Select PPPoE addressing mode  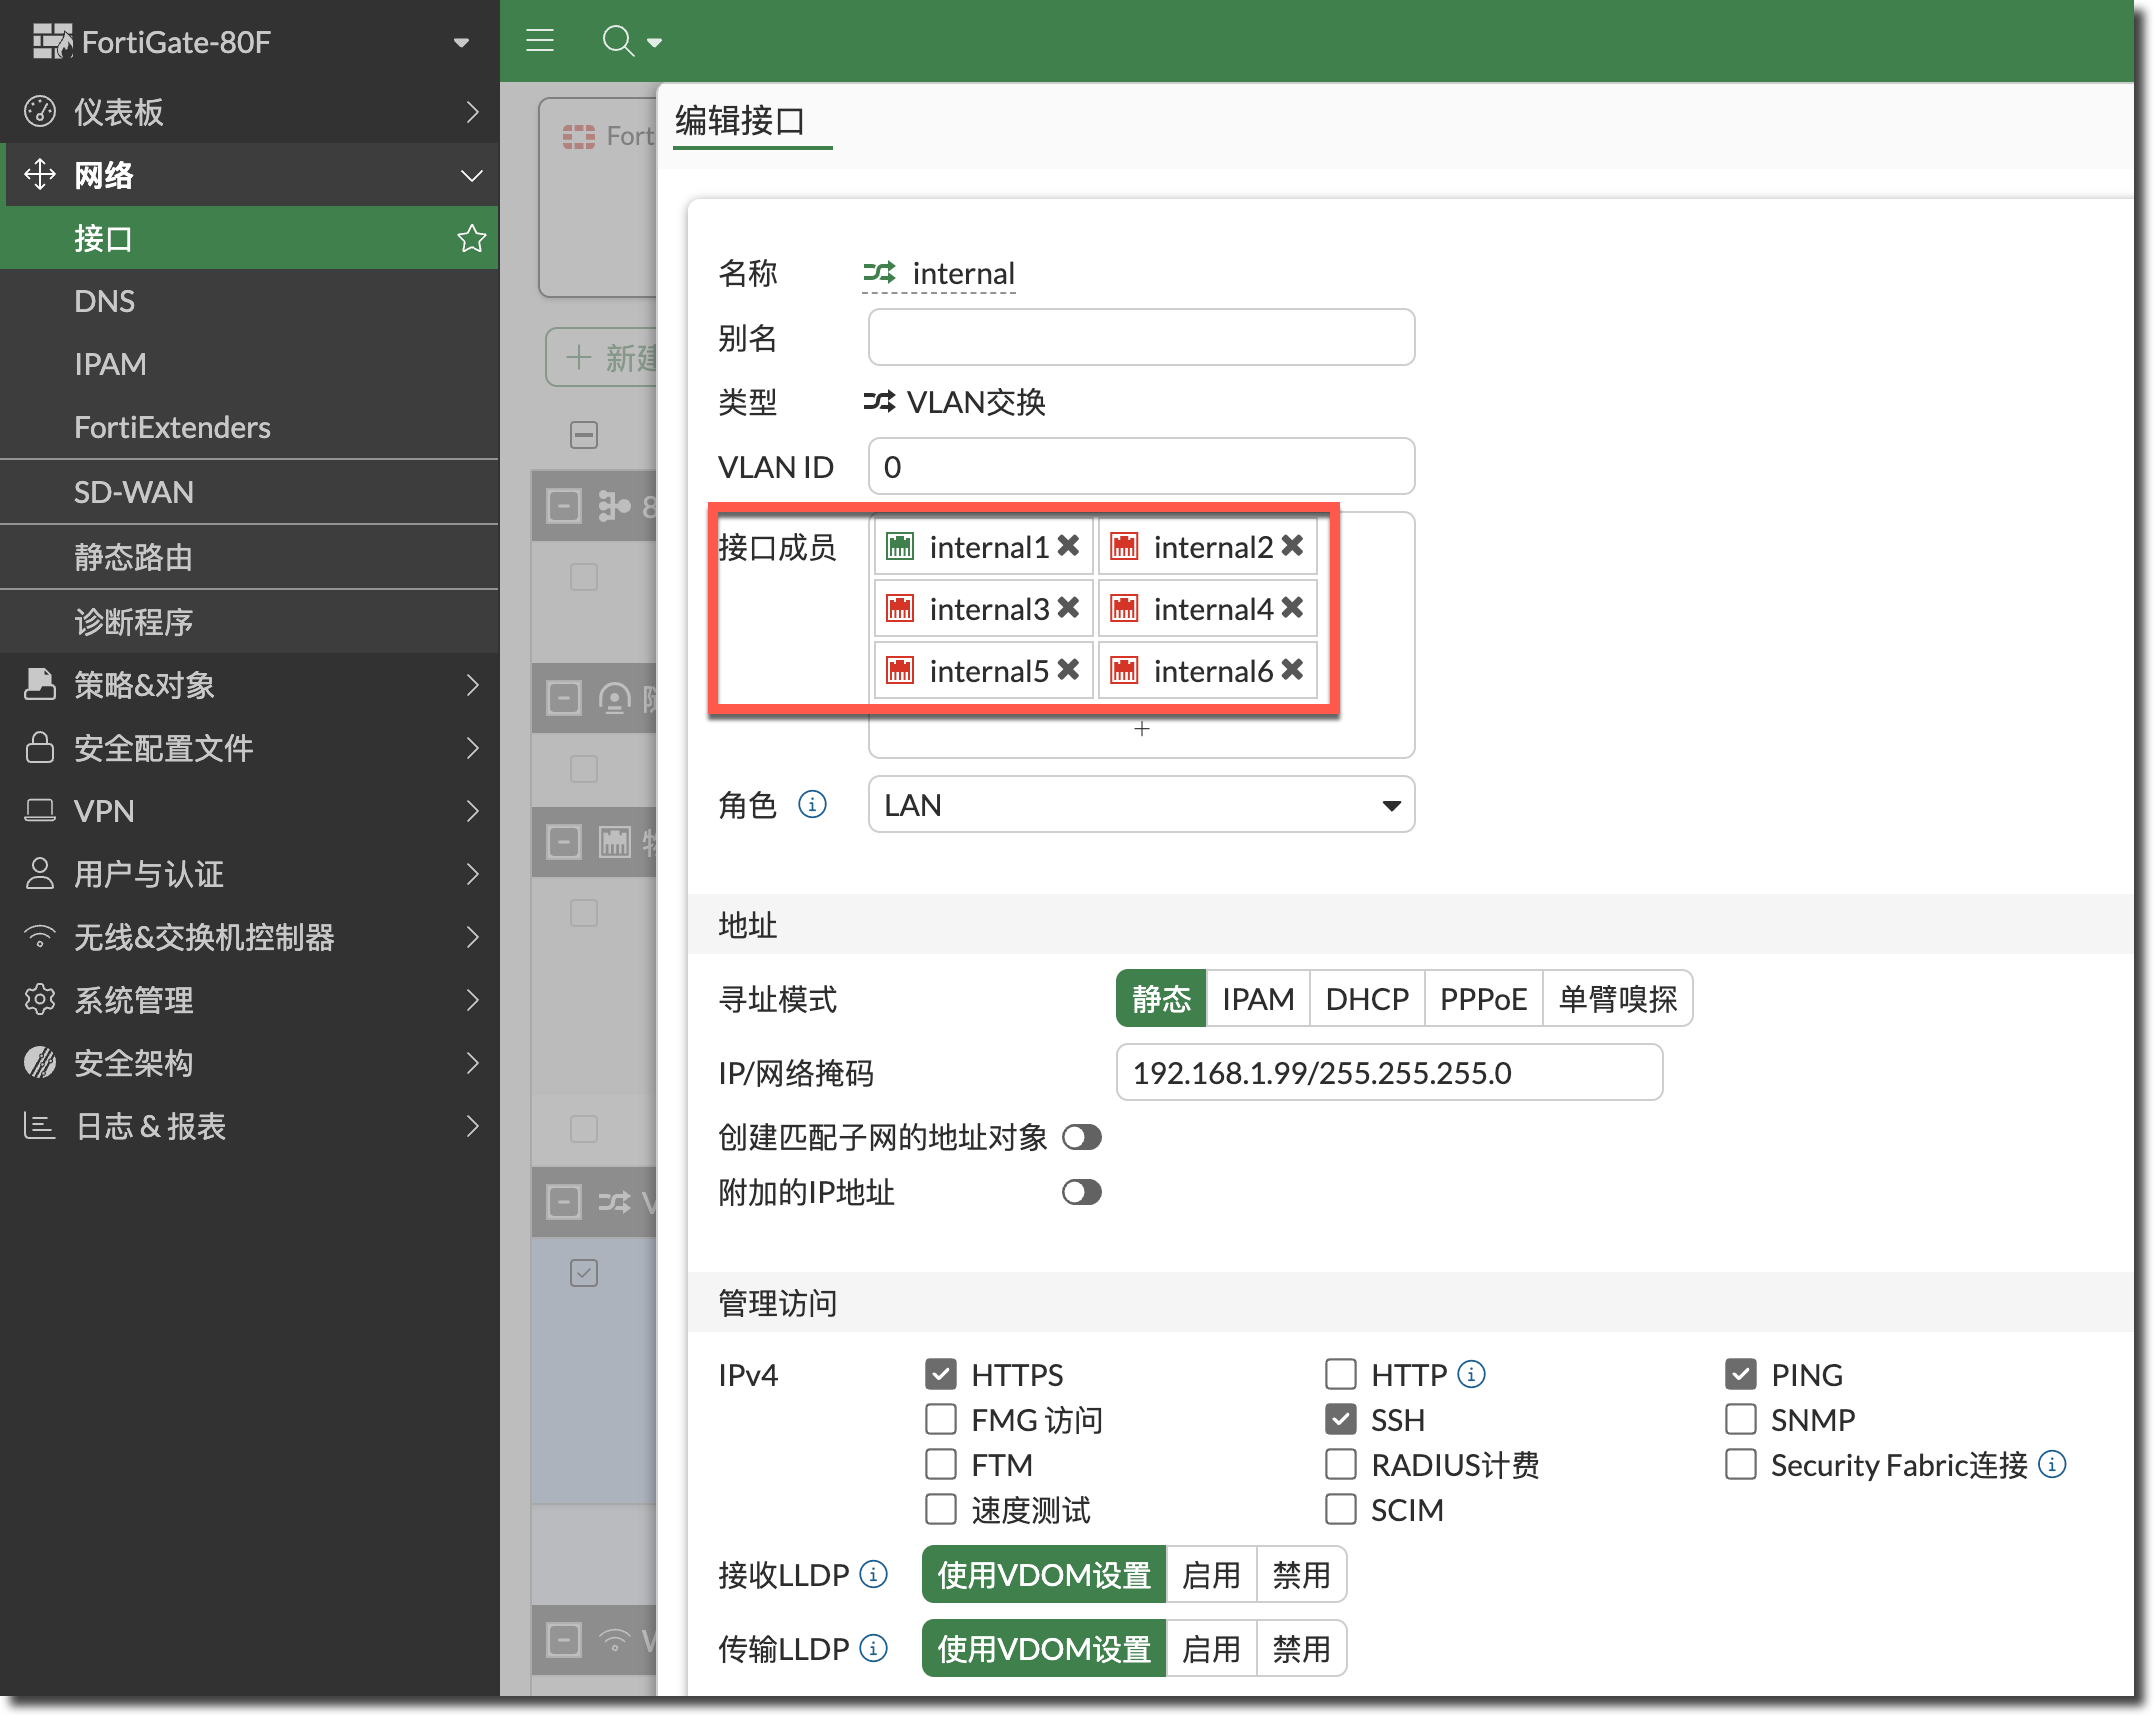(x=1483, y=998)
